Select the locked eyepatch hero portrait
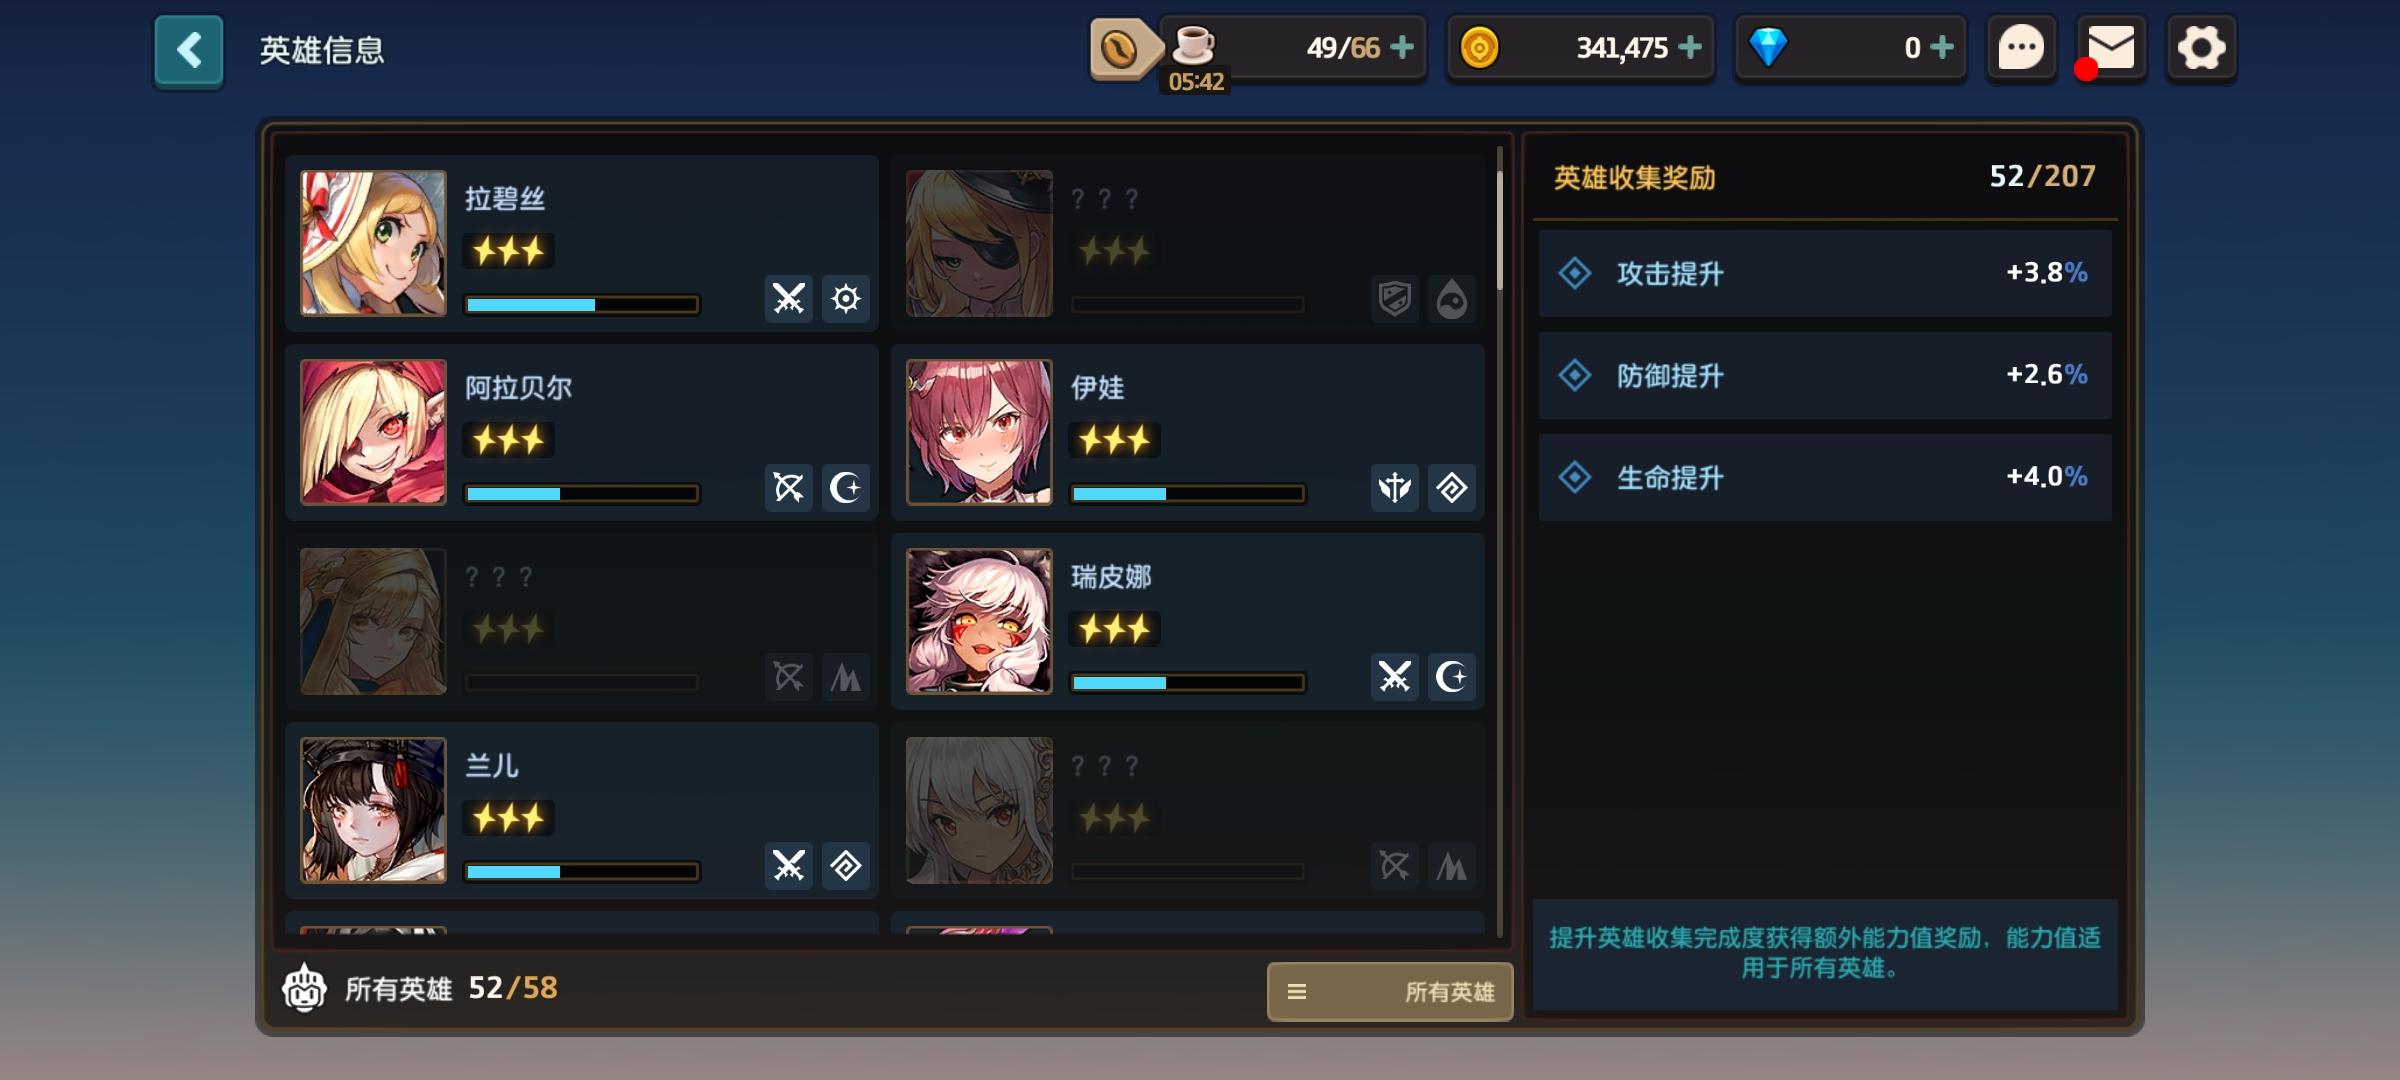The width and height of the screenshot is (2400, 1080). click(979, 243)
